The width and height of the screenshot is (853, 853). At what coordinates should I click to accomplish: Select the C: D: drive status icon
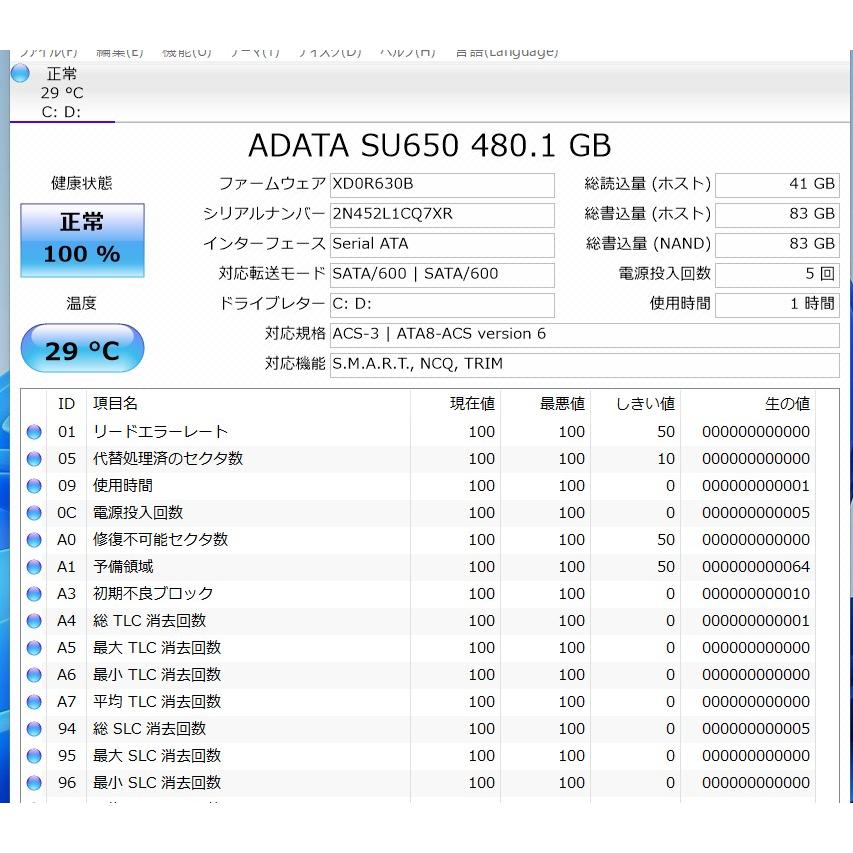(20, 73)
